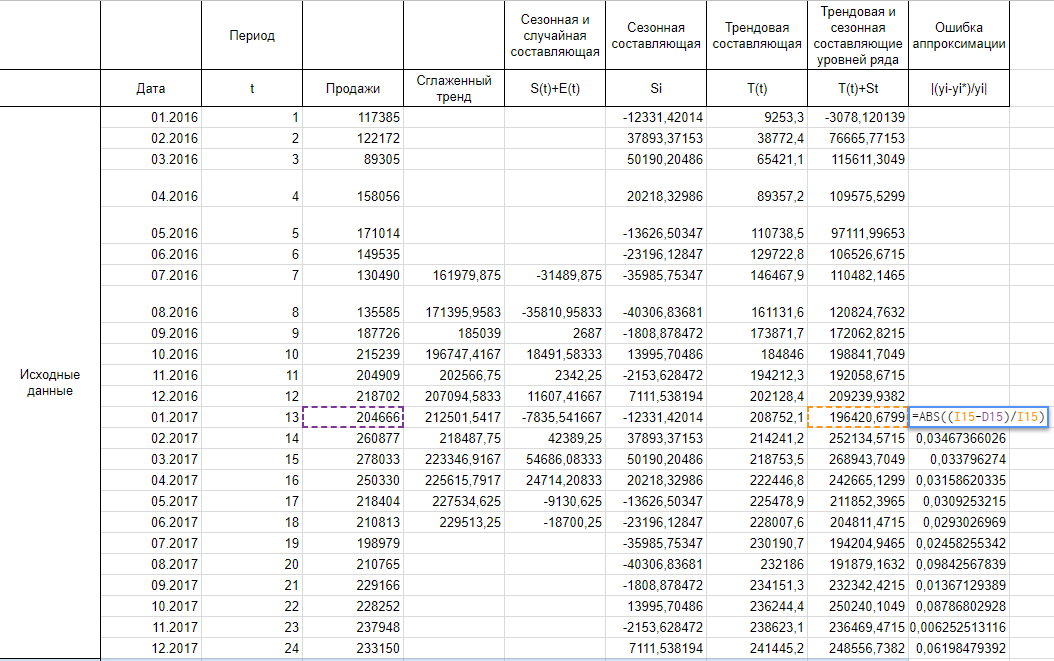
Task: Select the 'Исходные данные' merged cell
Action: (x=50, y=382)
